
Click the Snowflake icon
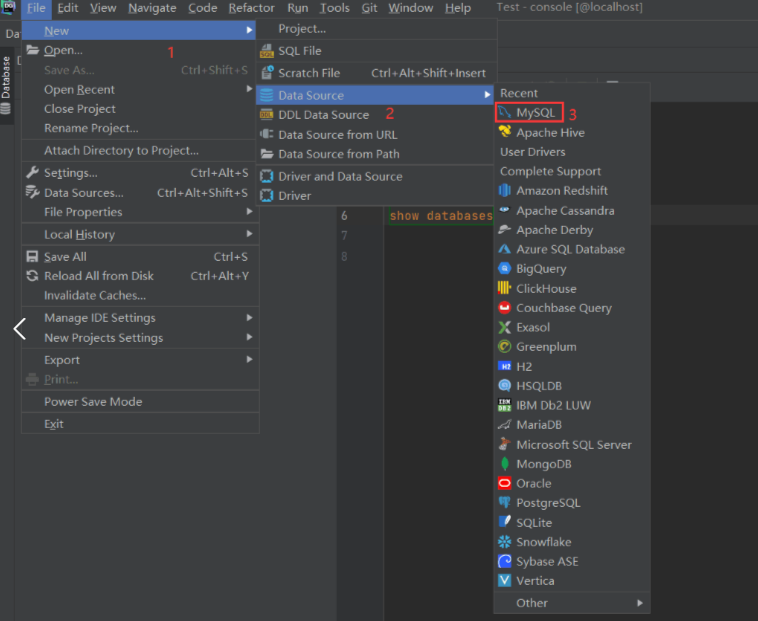click(x=504, y=542)
